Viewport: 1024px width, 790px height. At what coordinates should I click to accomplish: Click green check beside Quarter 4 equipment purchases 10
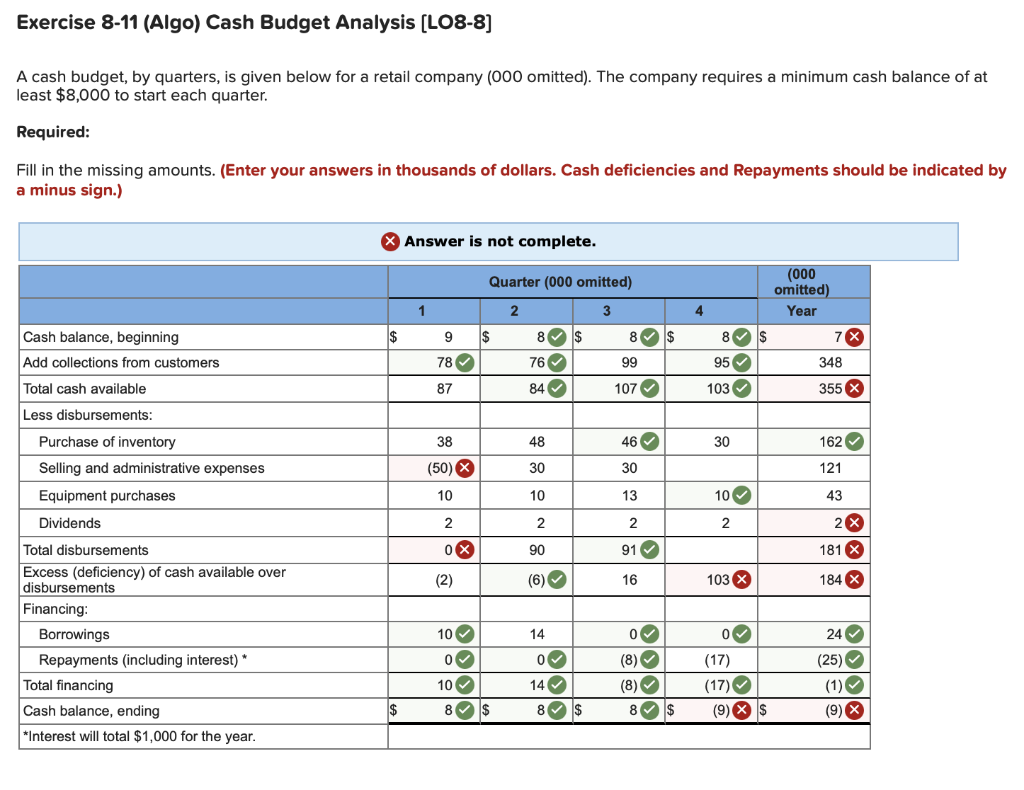pos(741,496)
